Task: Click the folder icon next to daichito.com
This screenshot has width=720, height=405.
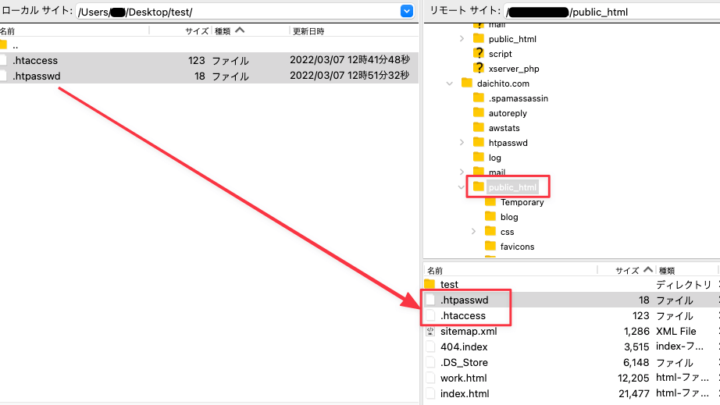Action: point(467,83)
